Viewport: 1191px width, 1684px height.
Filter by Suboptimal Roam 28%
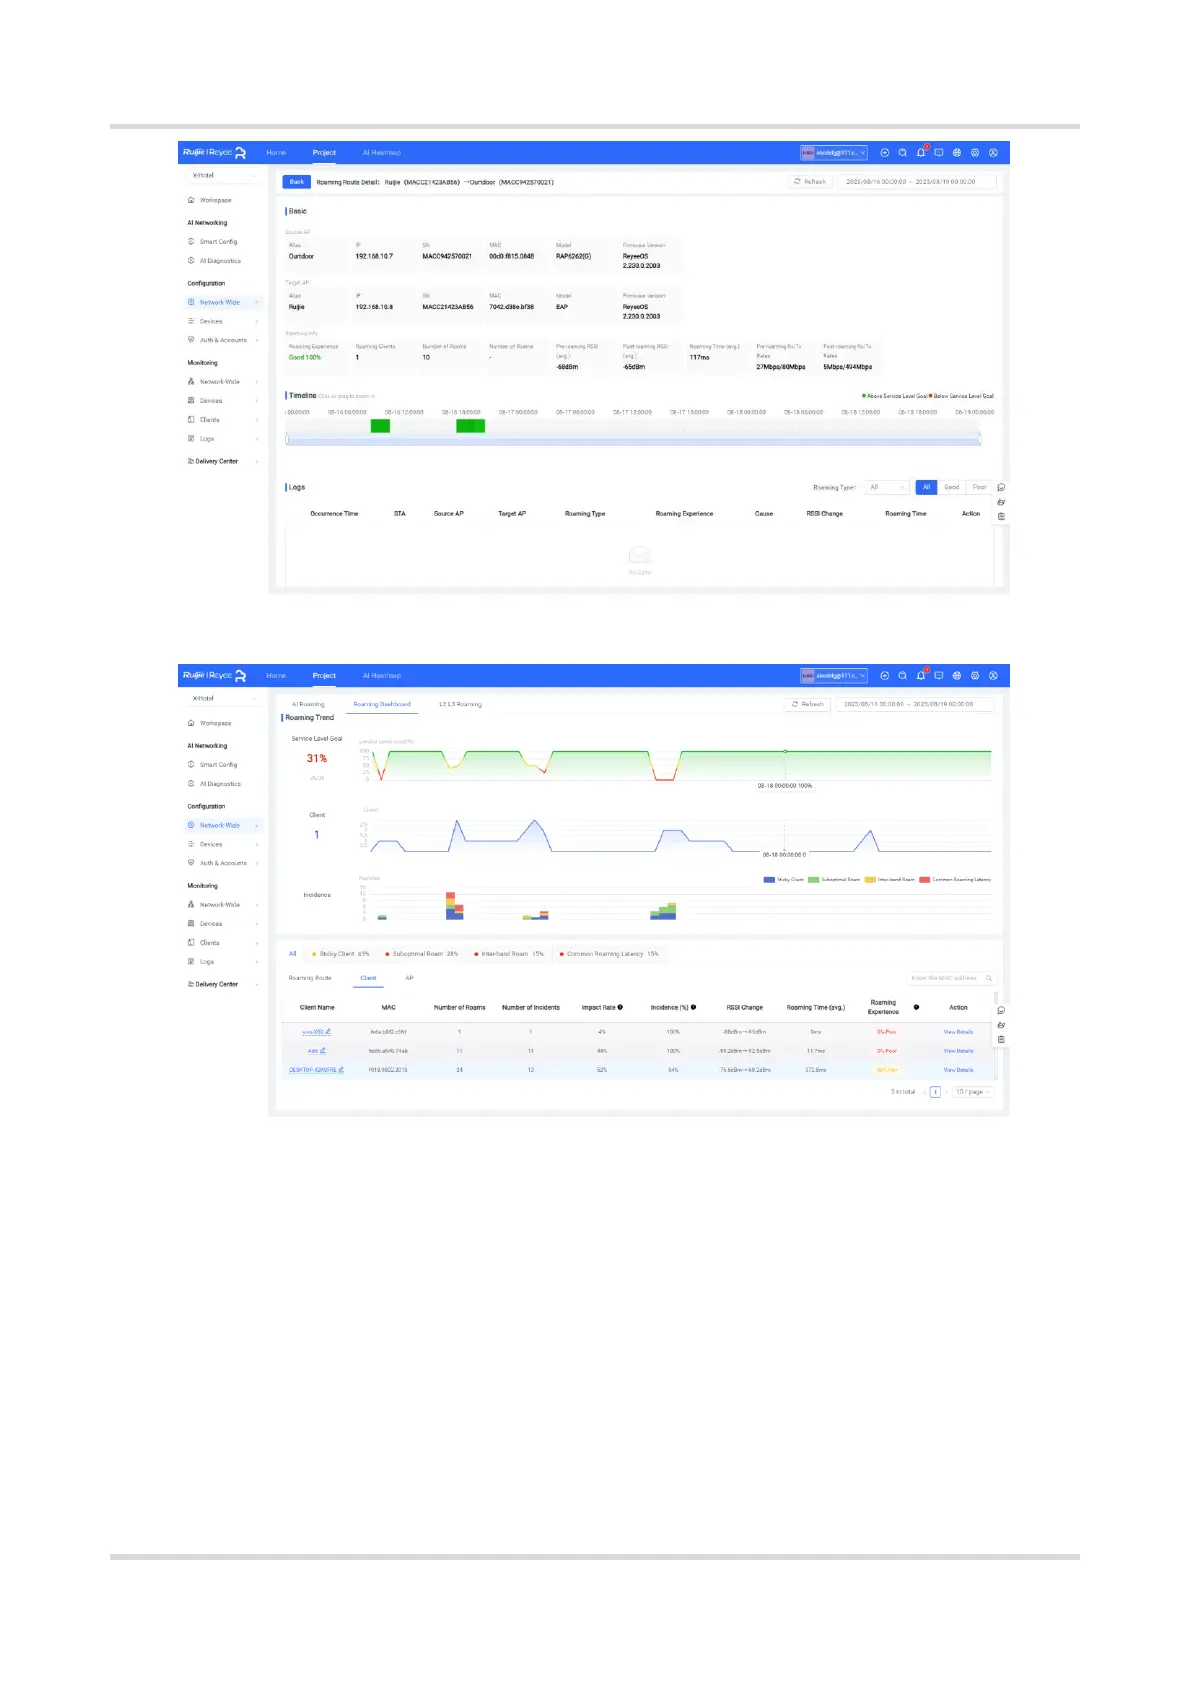tap(422, 954)
